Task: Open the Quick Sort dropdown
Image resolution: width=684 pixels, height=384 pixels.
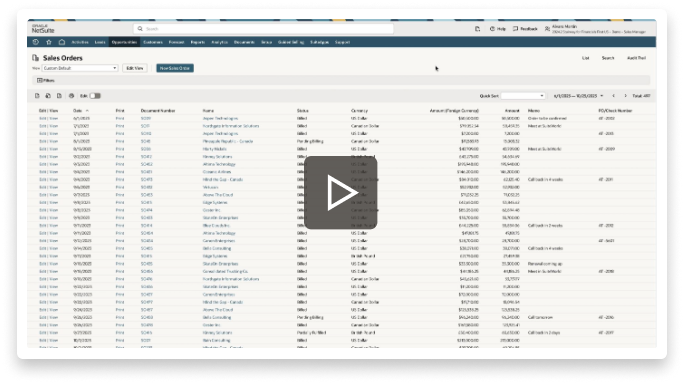Action: click(x=523, y=96)
